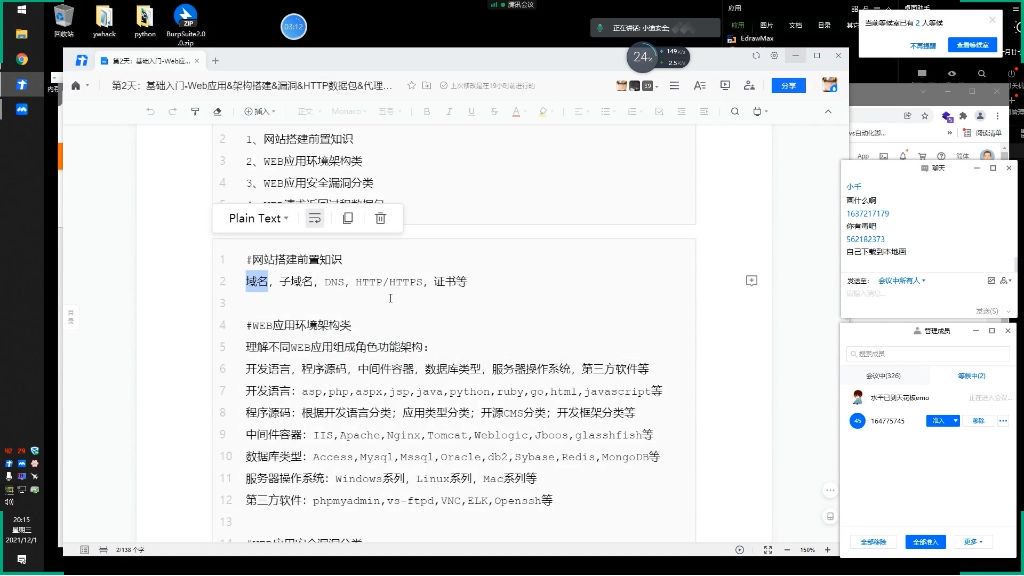Toggle word wrap in the code block

[x=315, y=219]
